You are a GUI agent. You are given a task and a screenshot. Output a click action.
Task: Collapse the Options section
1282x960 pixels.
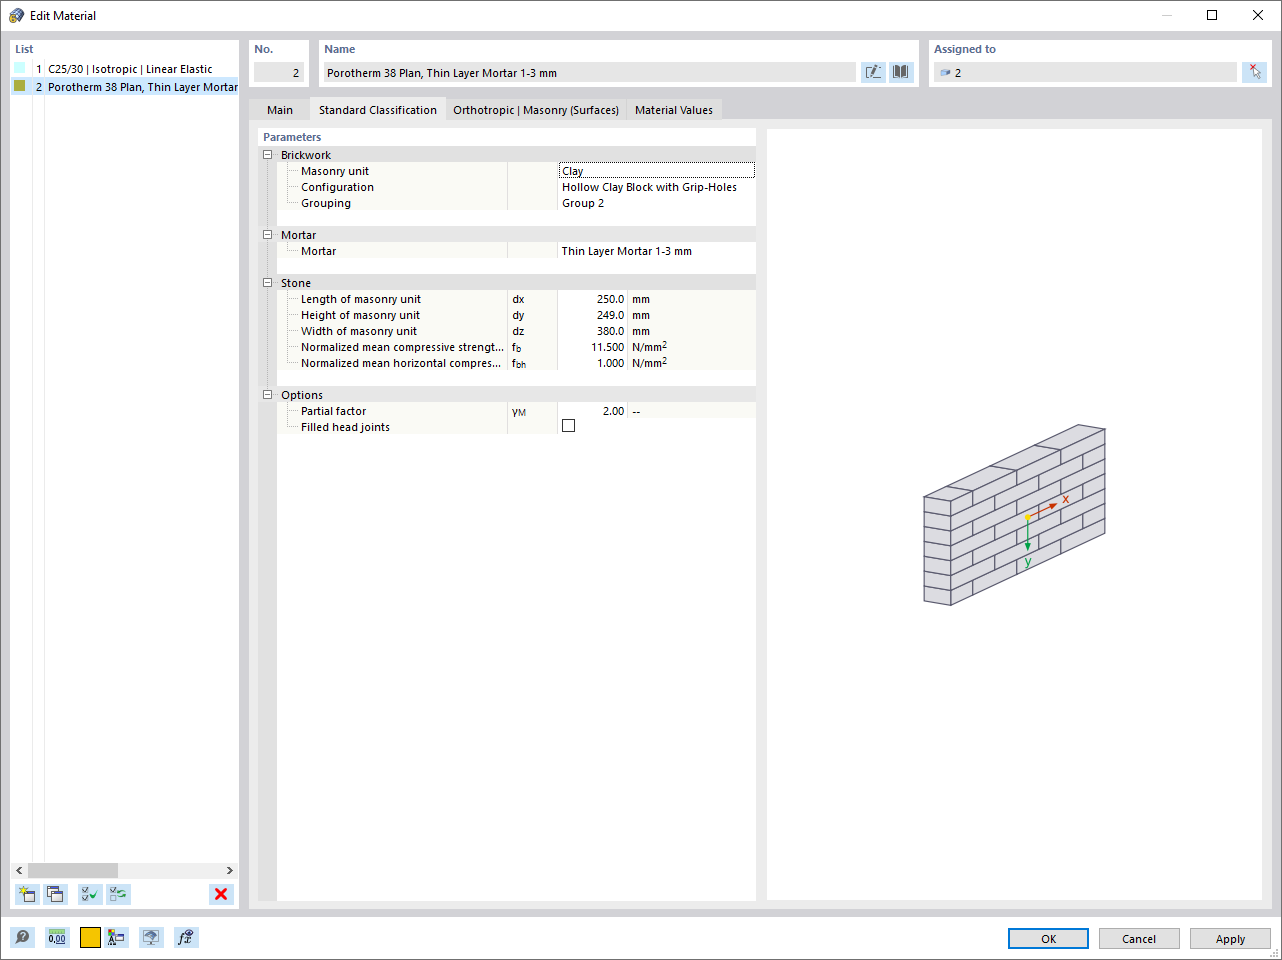coord(267,394)
